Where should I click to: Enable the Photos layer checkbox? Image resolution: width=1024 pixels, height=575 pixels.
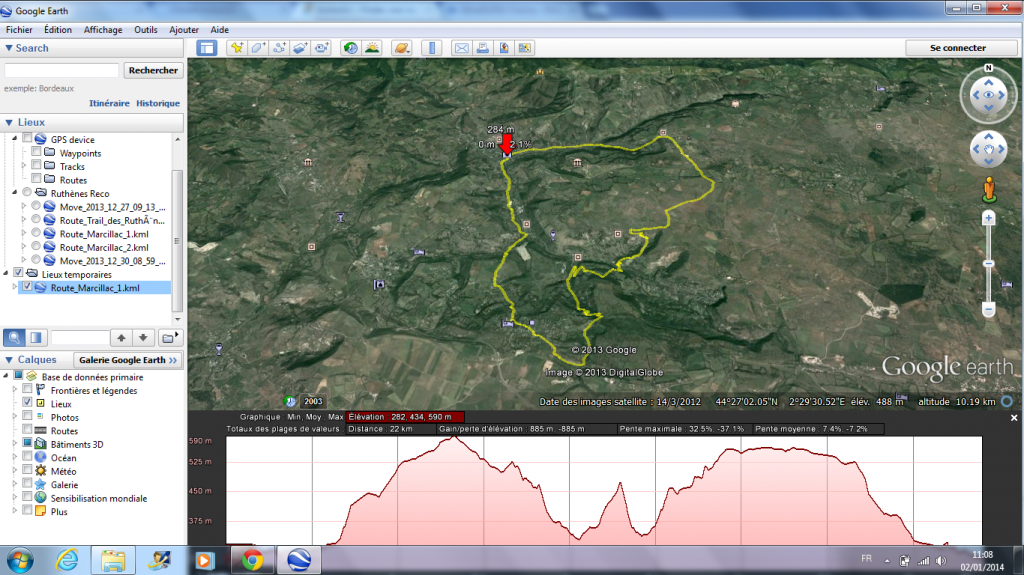27,416
